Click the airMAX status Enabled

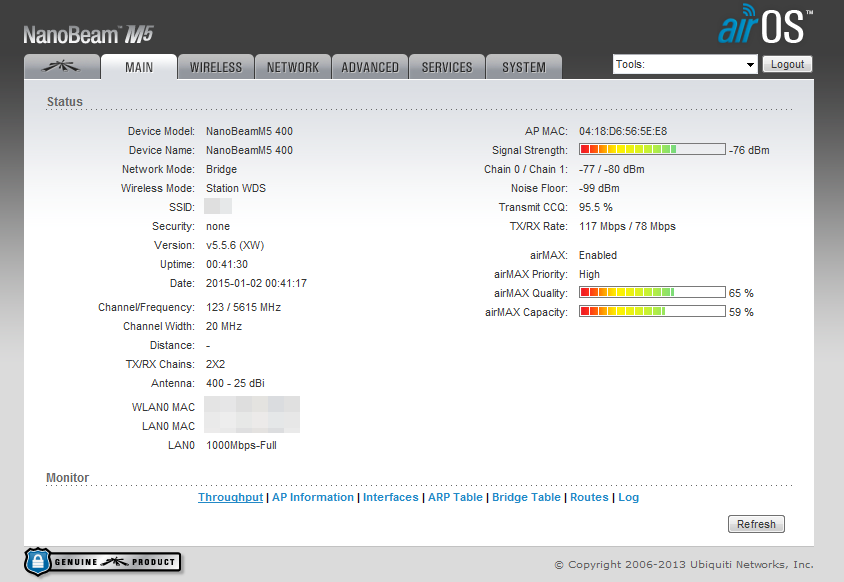click(598, 255)
